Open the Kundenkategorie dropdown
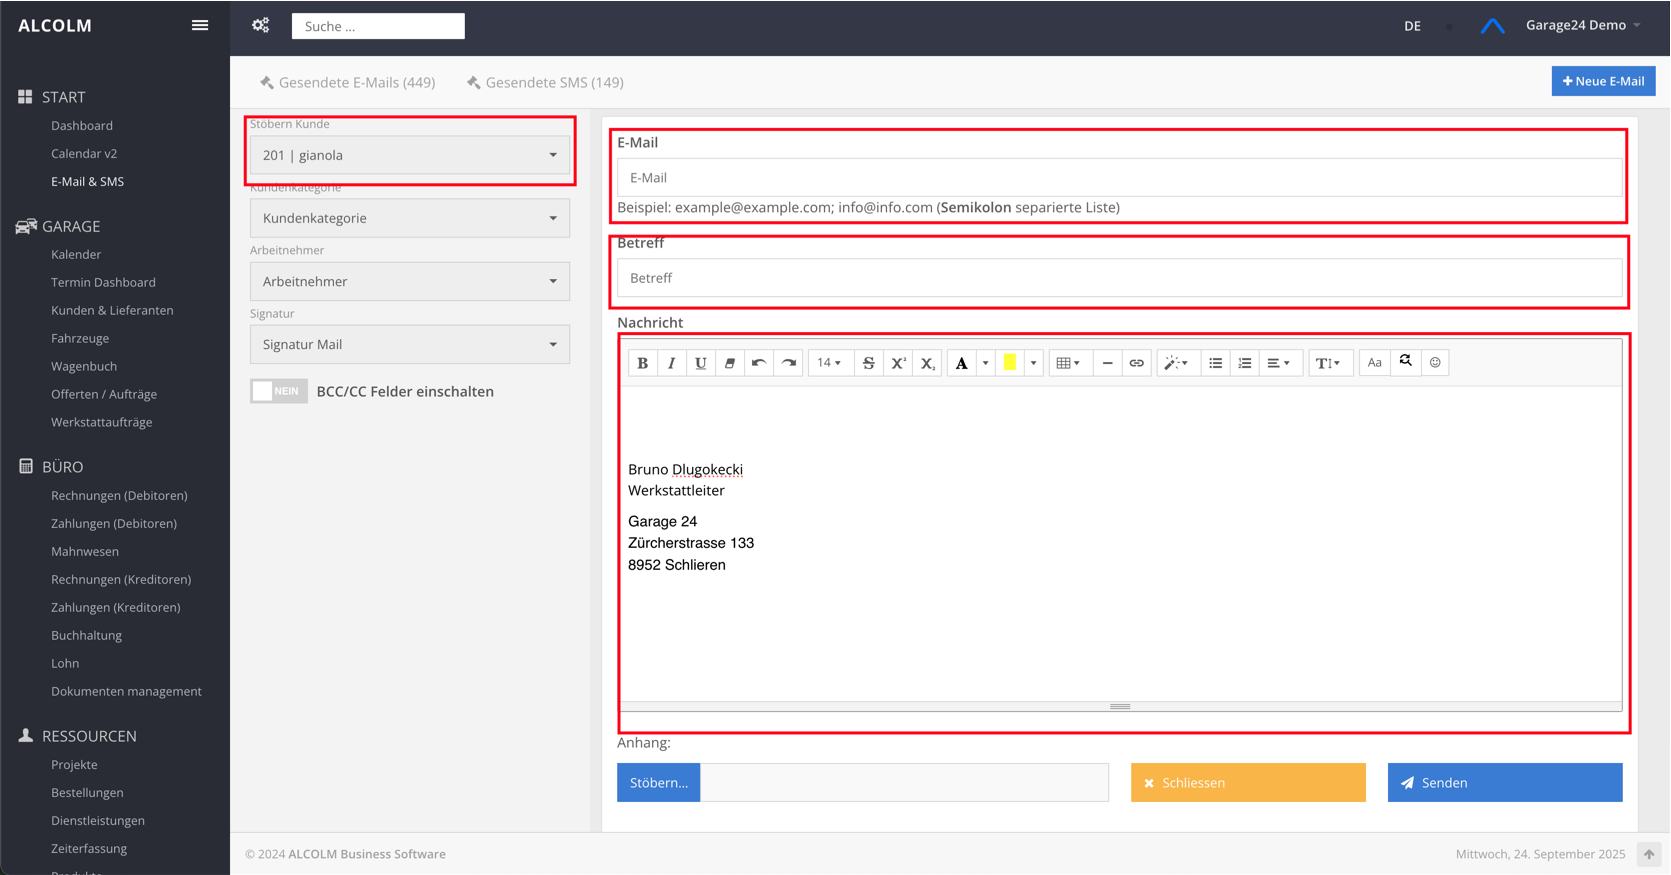Image resolution: width=1671 pixels, height=875 pixels. [410, 218]
